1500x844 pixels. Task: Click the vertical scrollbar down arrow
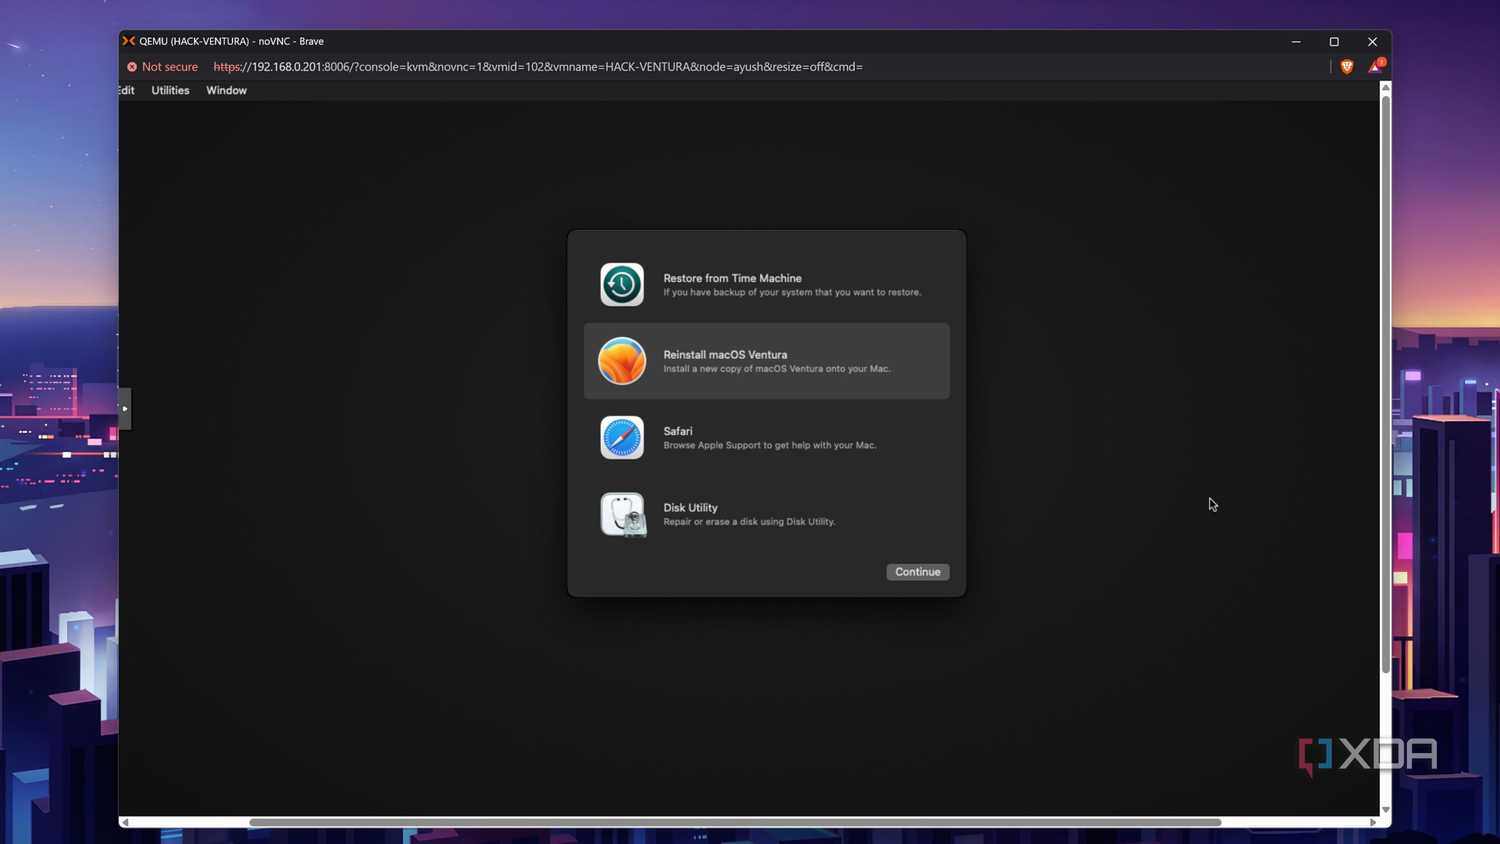1385,809
